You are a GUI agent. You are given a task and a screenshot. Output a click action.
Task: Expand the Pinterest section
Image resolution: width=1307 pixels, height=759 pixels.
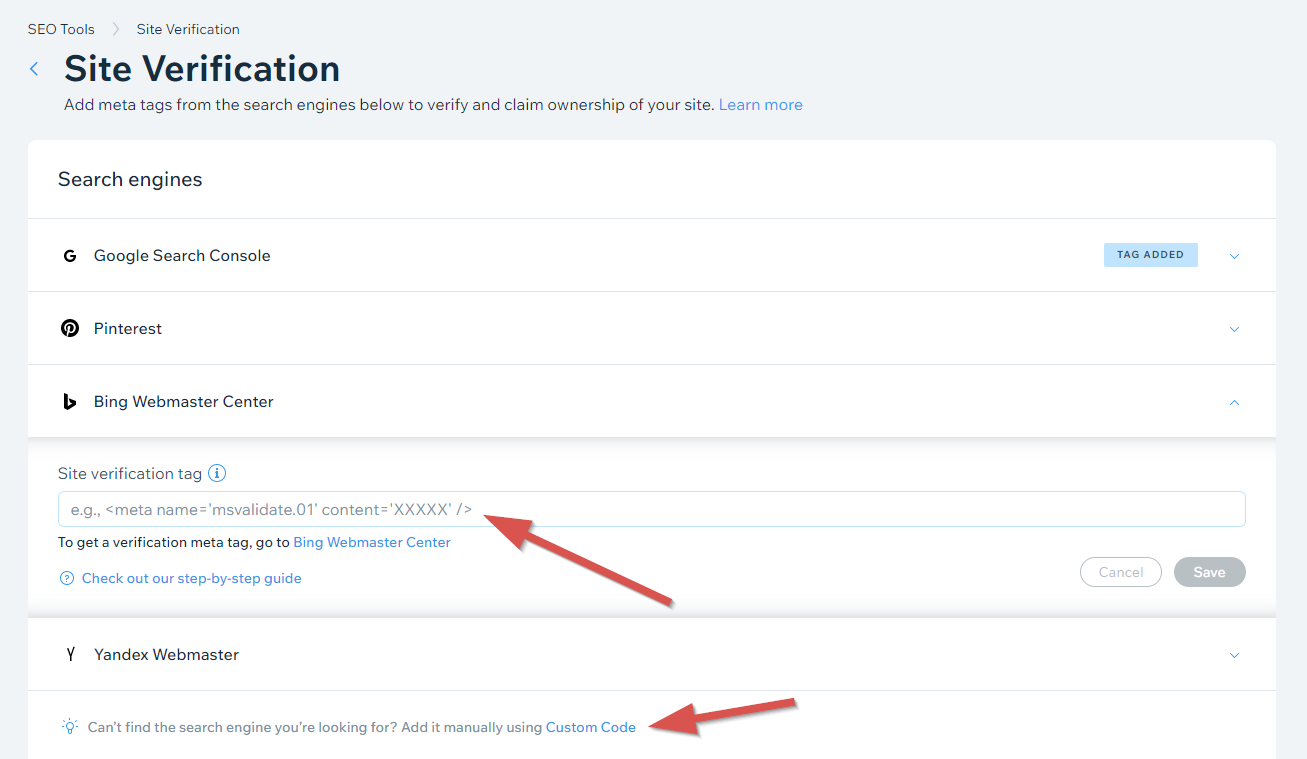1234,328
